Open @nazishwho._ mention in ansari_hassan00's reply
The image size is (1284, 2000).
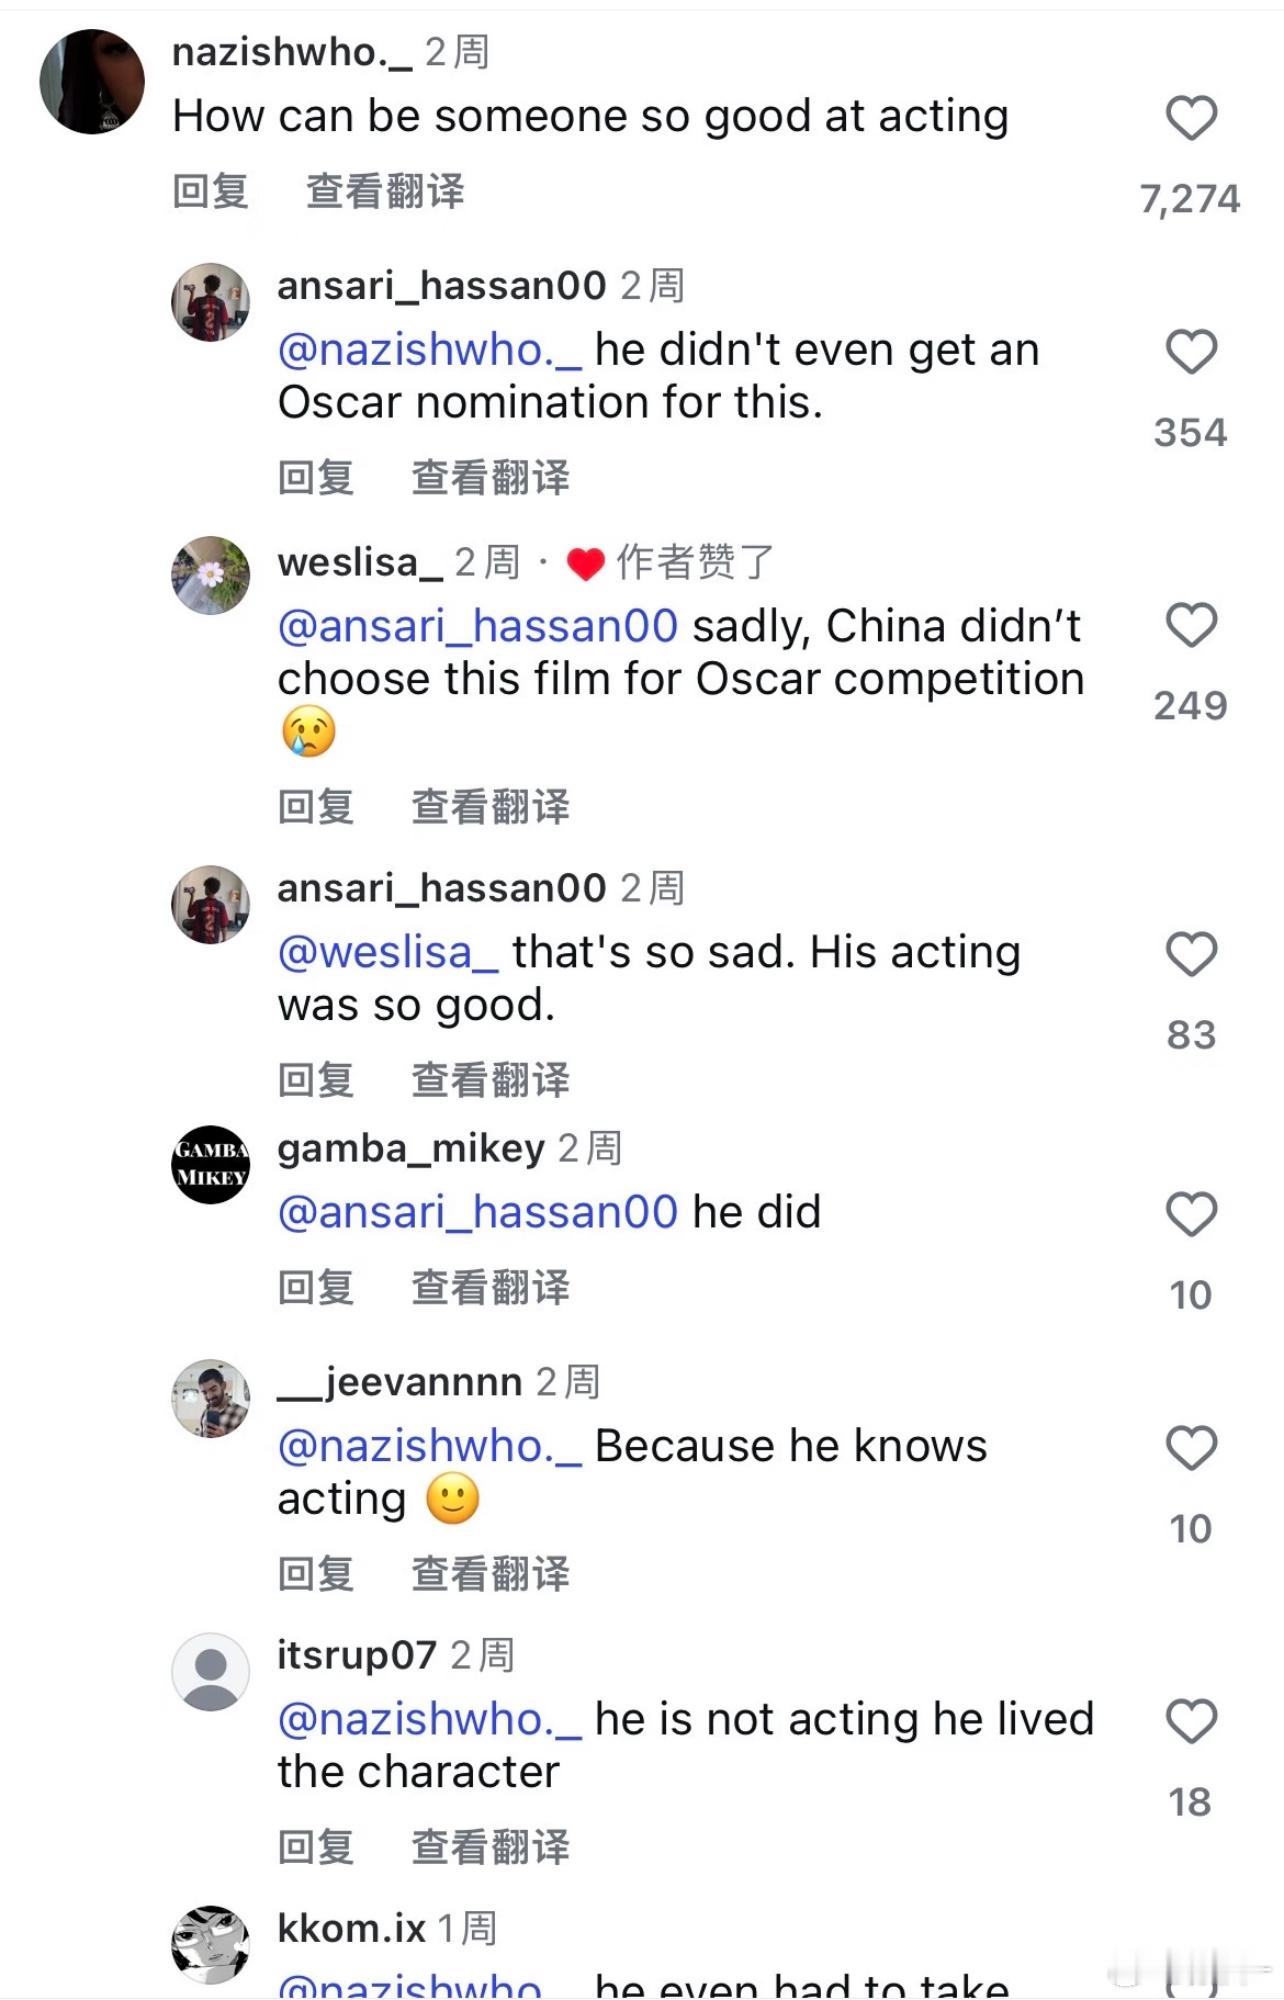click(x=429, y=350)
